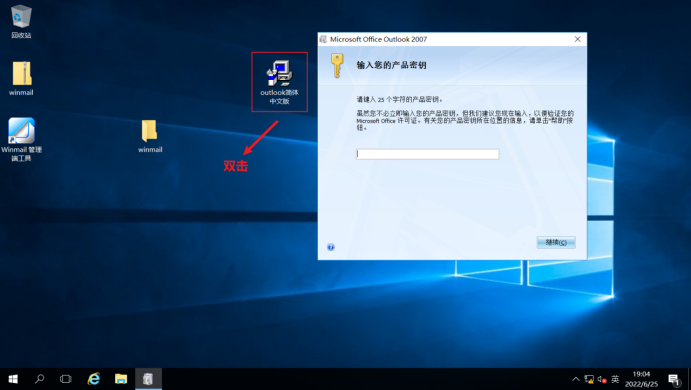Image resolution: width=691 pixels, height=390 pixels.
Task: Open the volume tray icon
Action: click(602, 379)
